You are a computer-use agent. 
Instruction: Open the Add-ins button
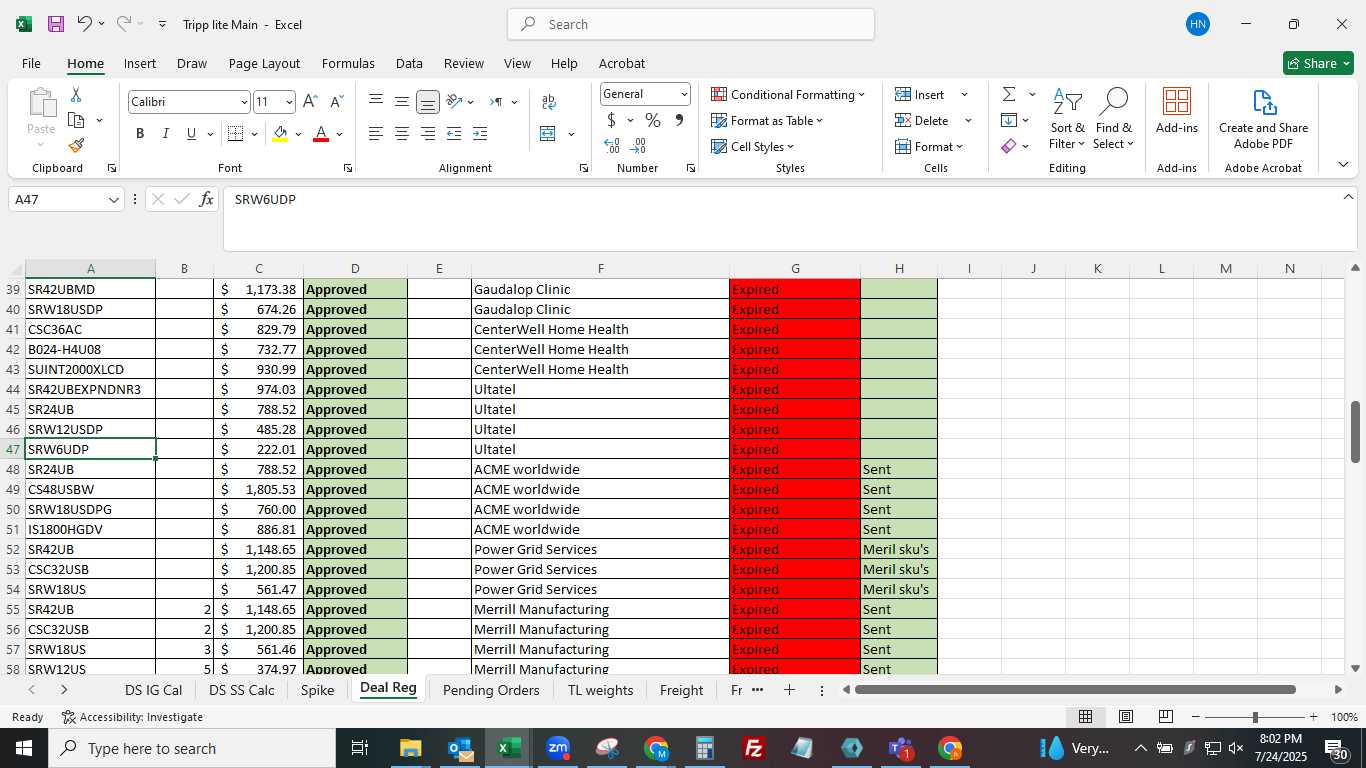[x=1177, y=111]
